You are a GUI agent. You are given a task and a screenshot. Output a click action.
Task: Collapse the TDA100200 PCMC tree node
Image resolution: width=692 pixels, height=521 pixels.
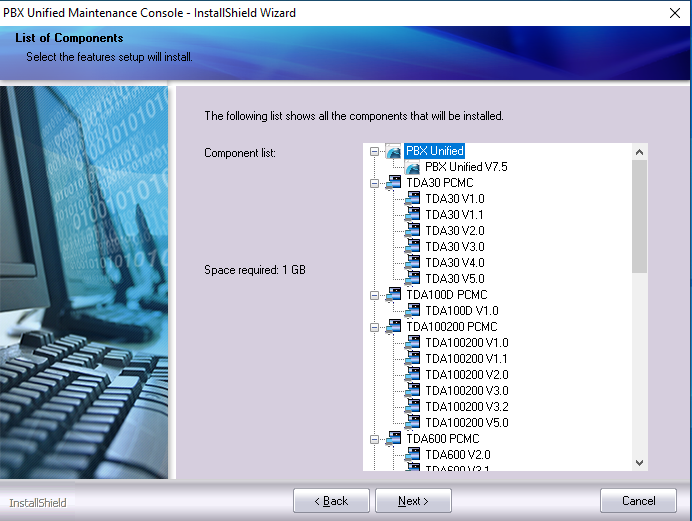[x=374, y=327]
